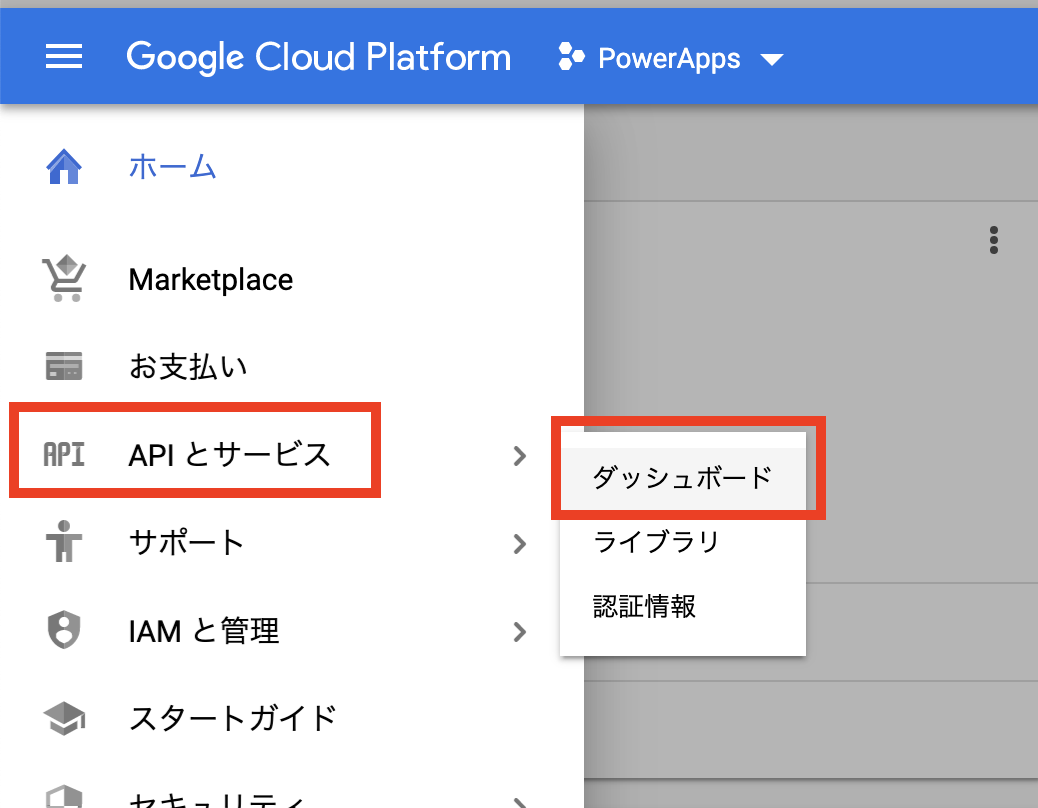The image size is (1038, 808).
Task: Open お支払い billing page
Action: pos(188,366)
